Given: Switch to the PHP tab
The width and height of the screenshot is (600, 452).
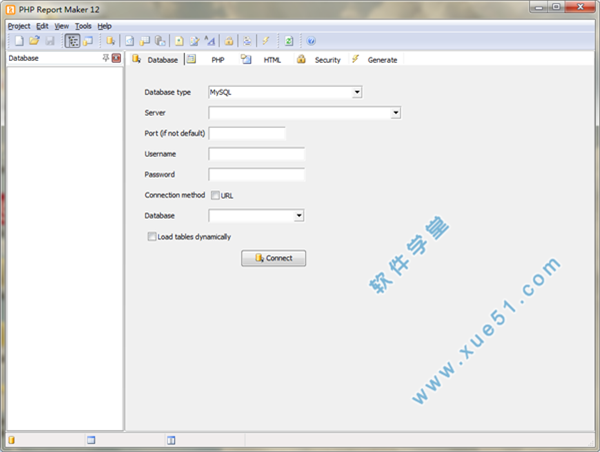Looking at the screenshot, I should click(210, 59).
